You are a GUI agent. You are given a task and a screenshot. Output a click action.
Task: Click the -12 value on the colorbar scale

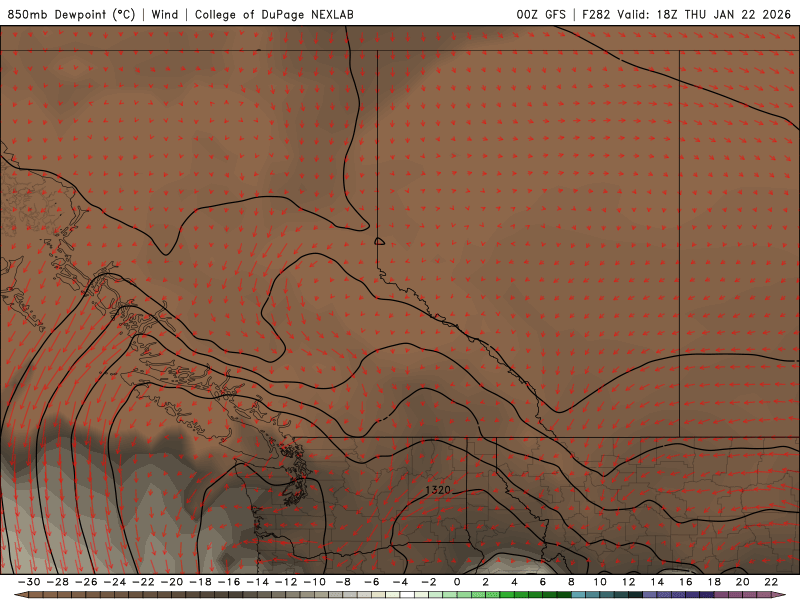[x=286, y=582]
